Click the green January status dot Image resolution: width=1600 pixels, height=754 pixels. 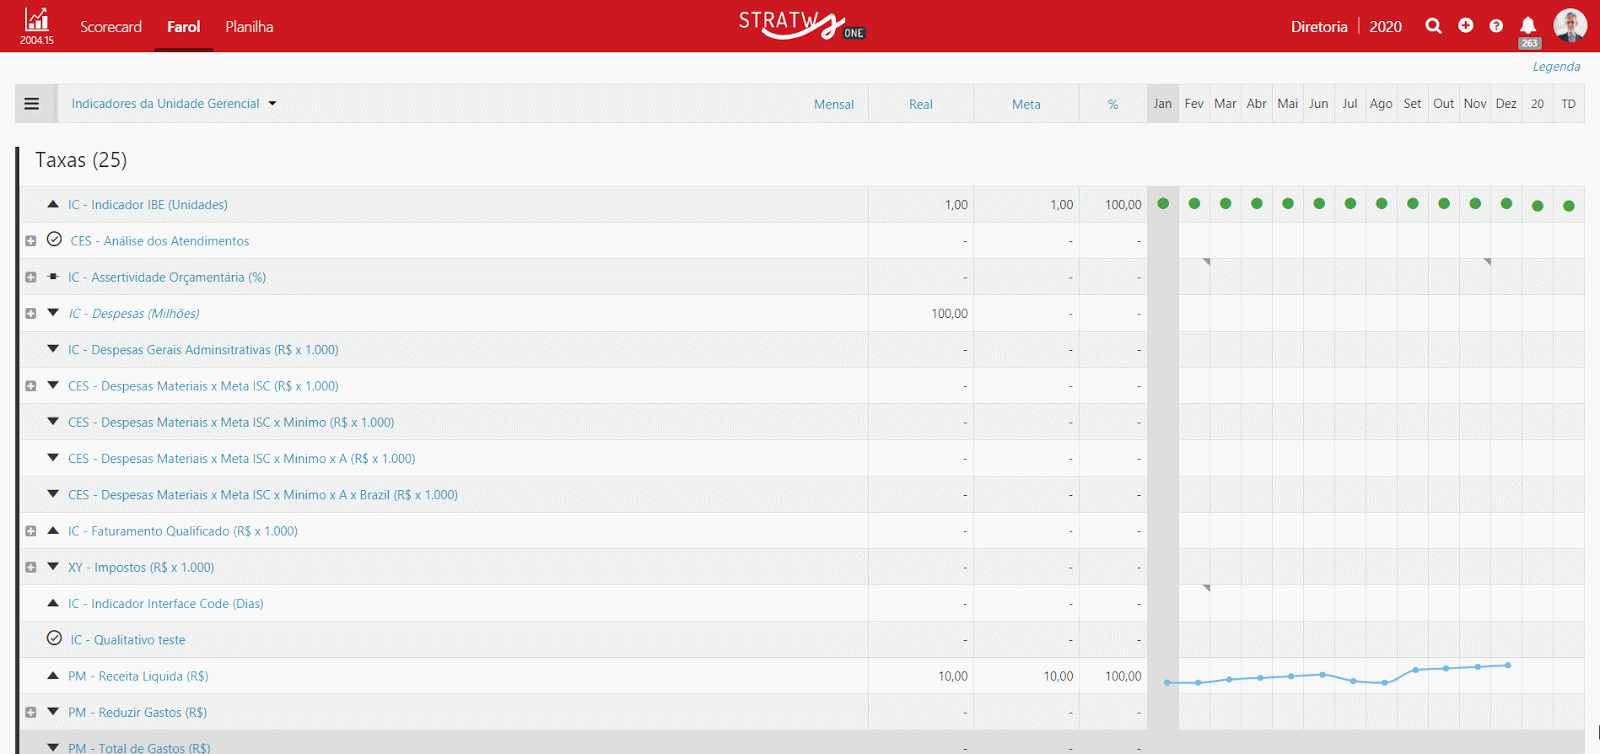click(1163, 204)
